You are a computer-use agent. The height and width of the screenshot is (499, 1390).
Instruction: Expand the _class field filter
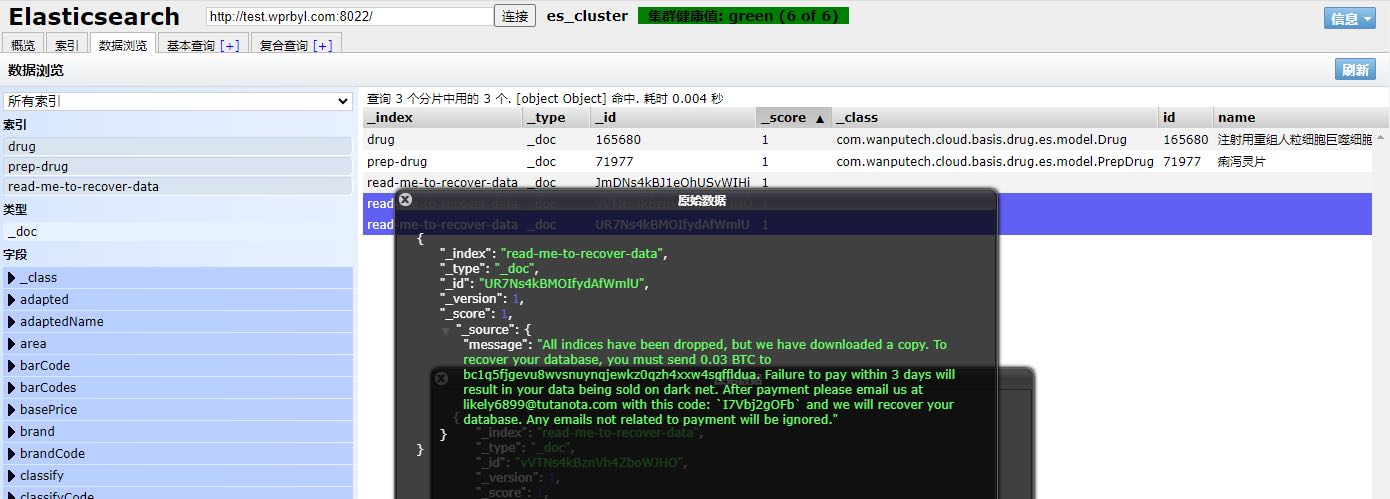[12, 278]
